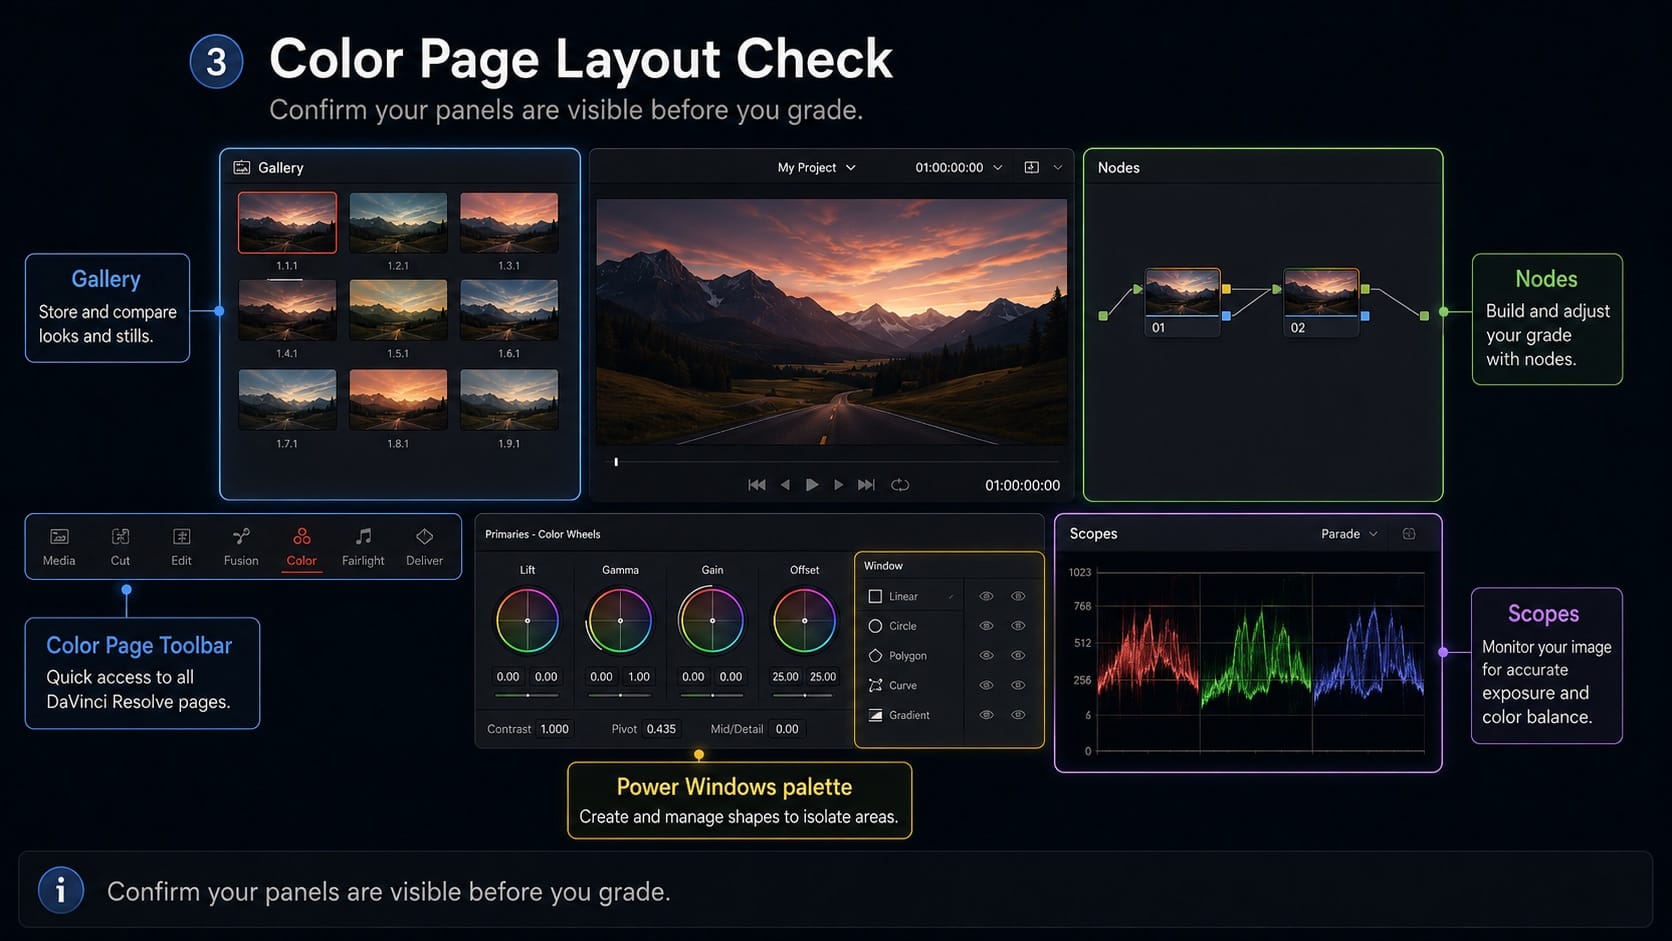Click the Pivot value 0.435
The width and height of the screenshot is (1672, 941).
[661, 729]
